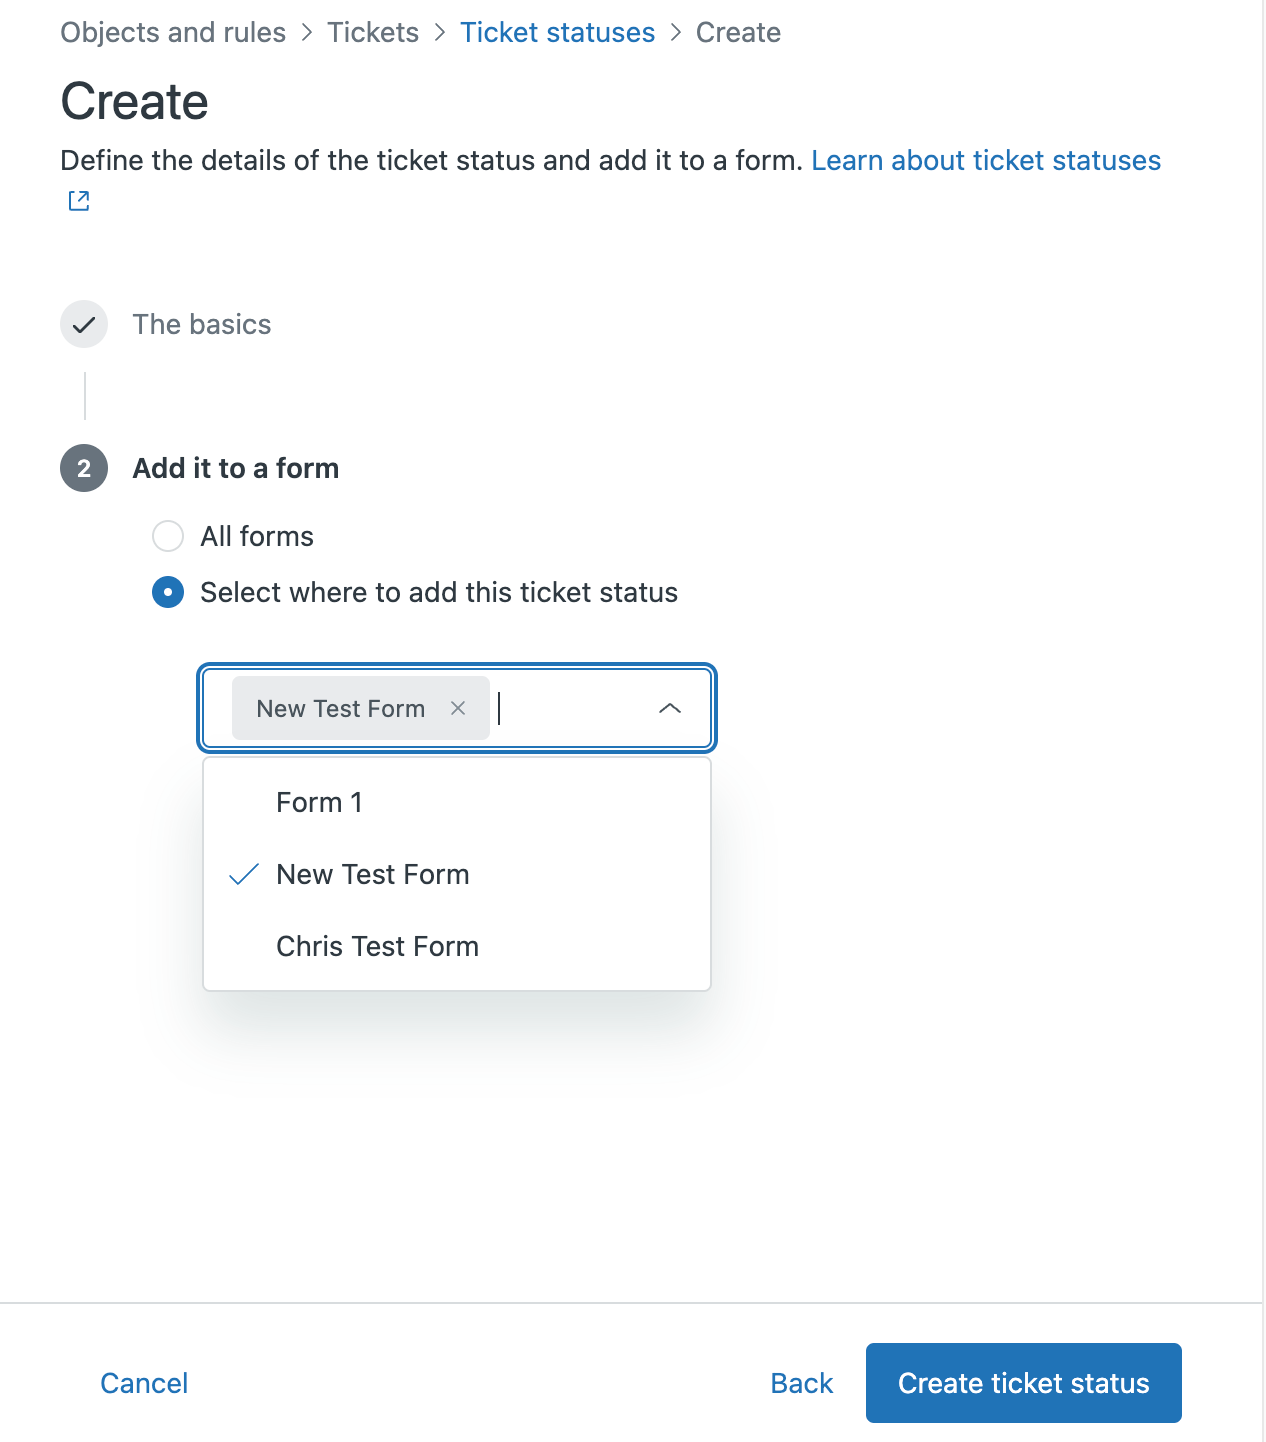Screen dimensions: 1266x1442
Task: Open the Ticket statuses breadcrumb page
Action: pyautogui.click(x=557, y=32)
